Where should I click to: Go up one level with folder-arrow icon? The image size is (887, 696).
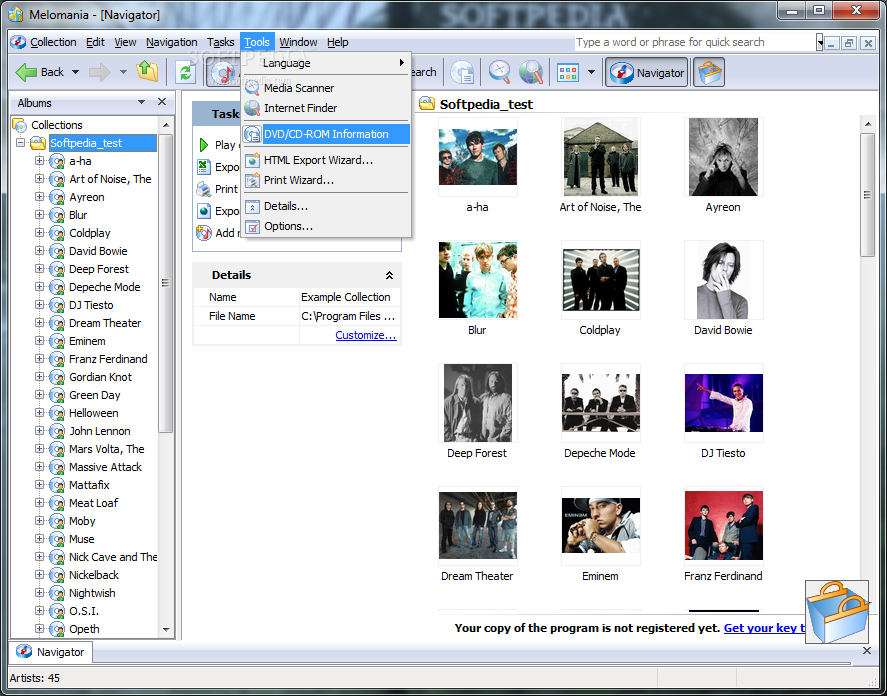[x=148, y=72]
